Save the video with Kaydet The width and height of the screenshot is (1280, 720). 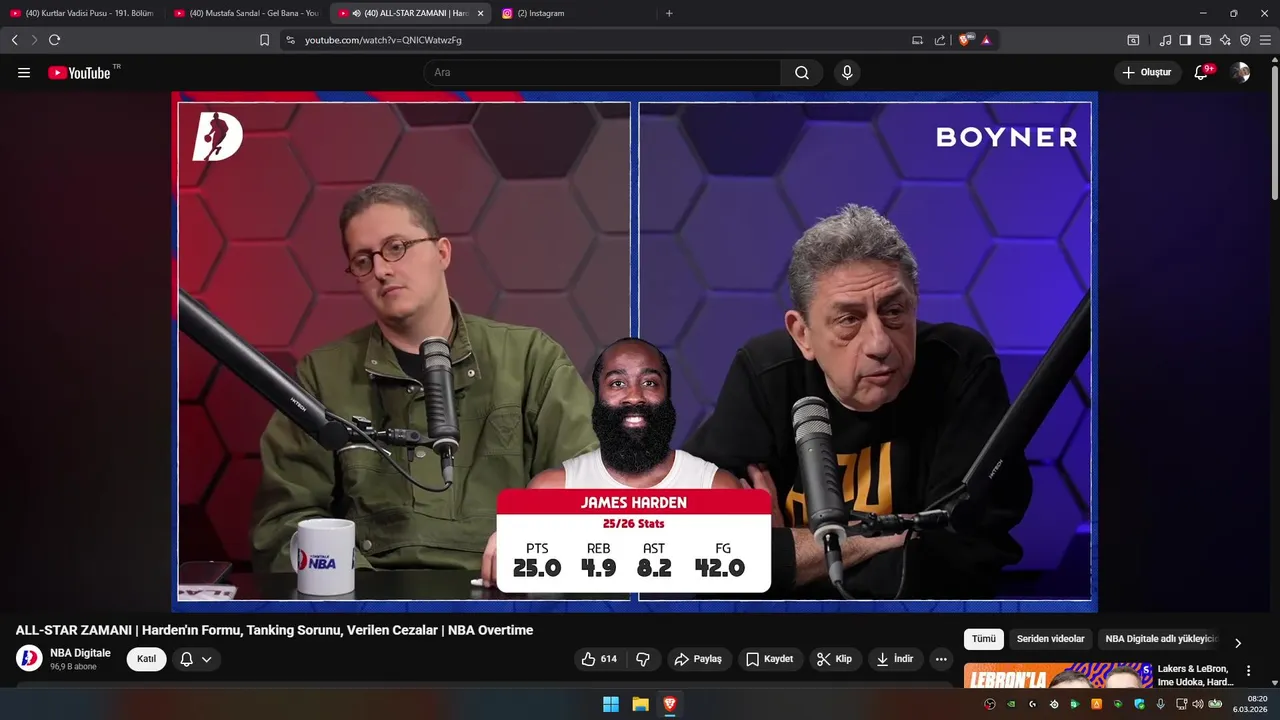(769, 659)
